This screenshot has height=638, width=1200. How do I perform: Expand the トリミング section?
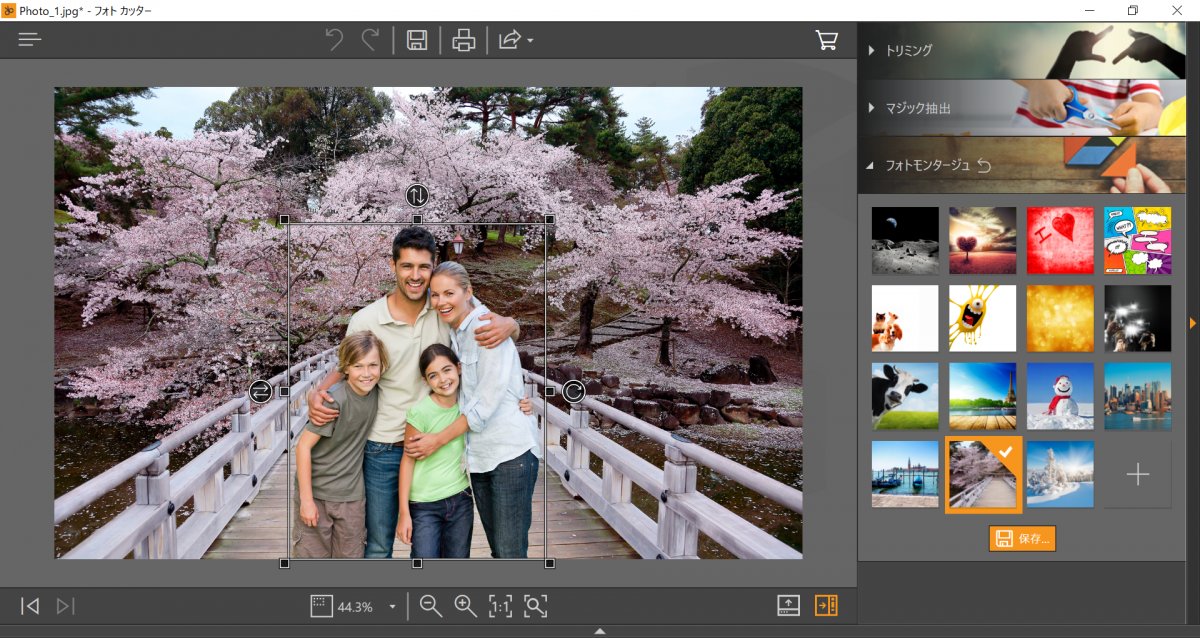point(908,50)
